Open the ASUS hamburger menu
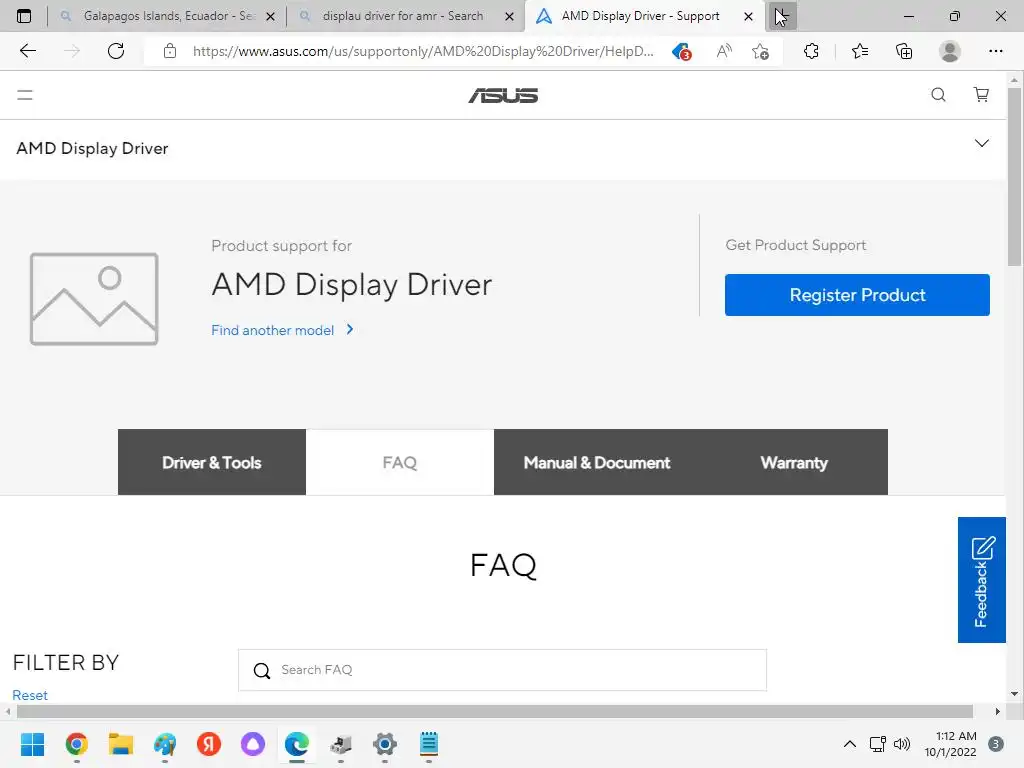The height and width of the screenshot is (768, 1024). click(25, 95)
